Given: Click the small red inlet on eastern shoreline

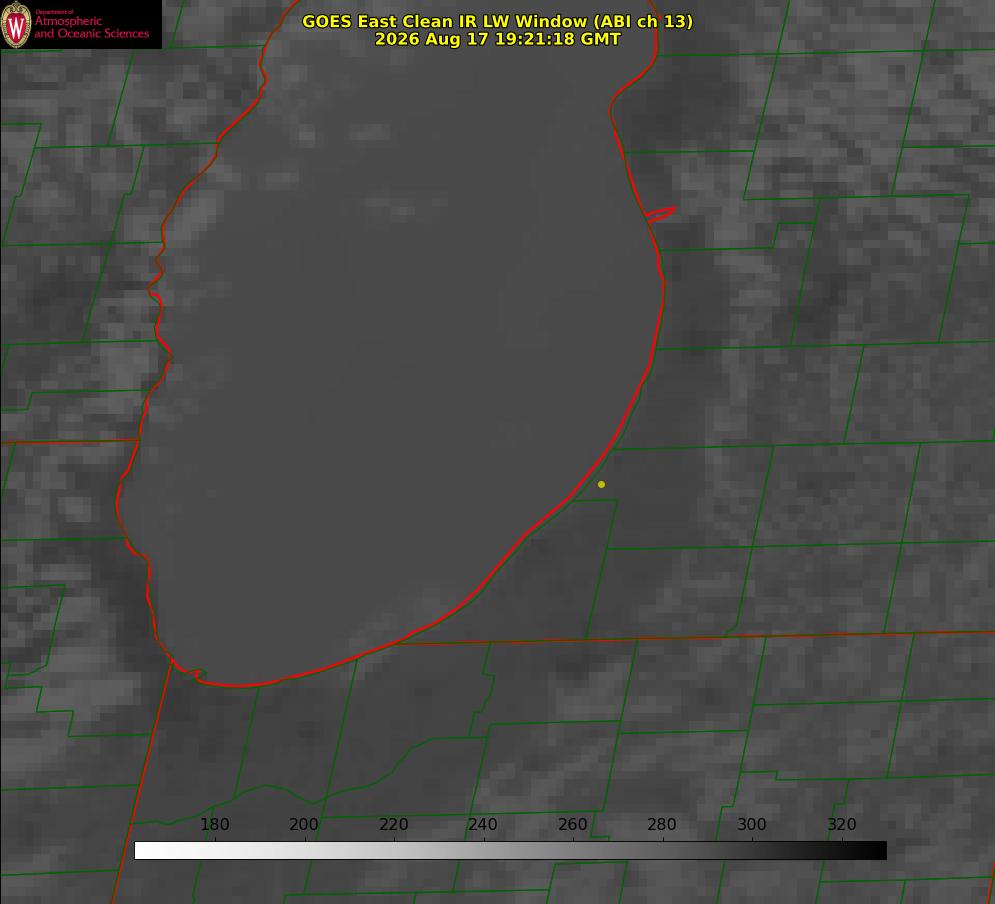Looking at the screenshot, I should 660,214.
